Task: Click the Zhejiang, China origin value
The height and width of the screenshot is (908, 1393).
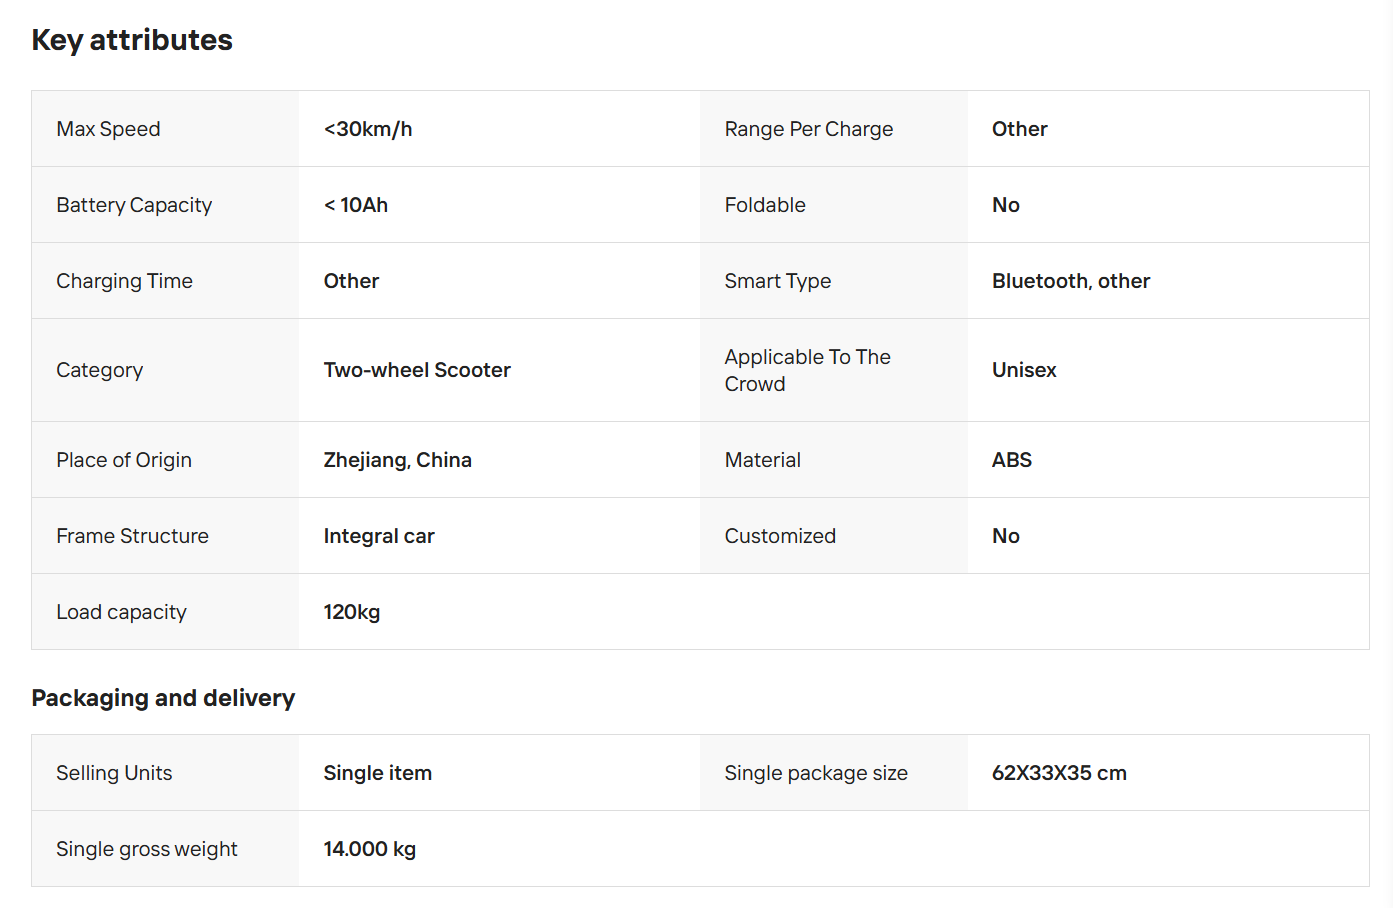Action: point(398,460)
